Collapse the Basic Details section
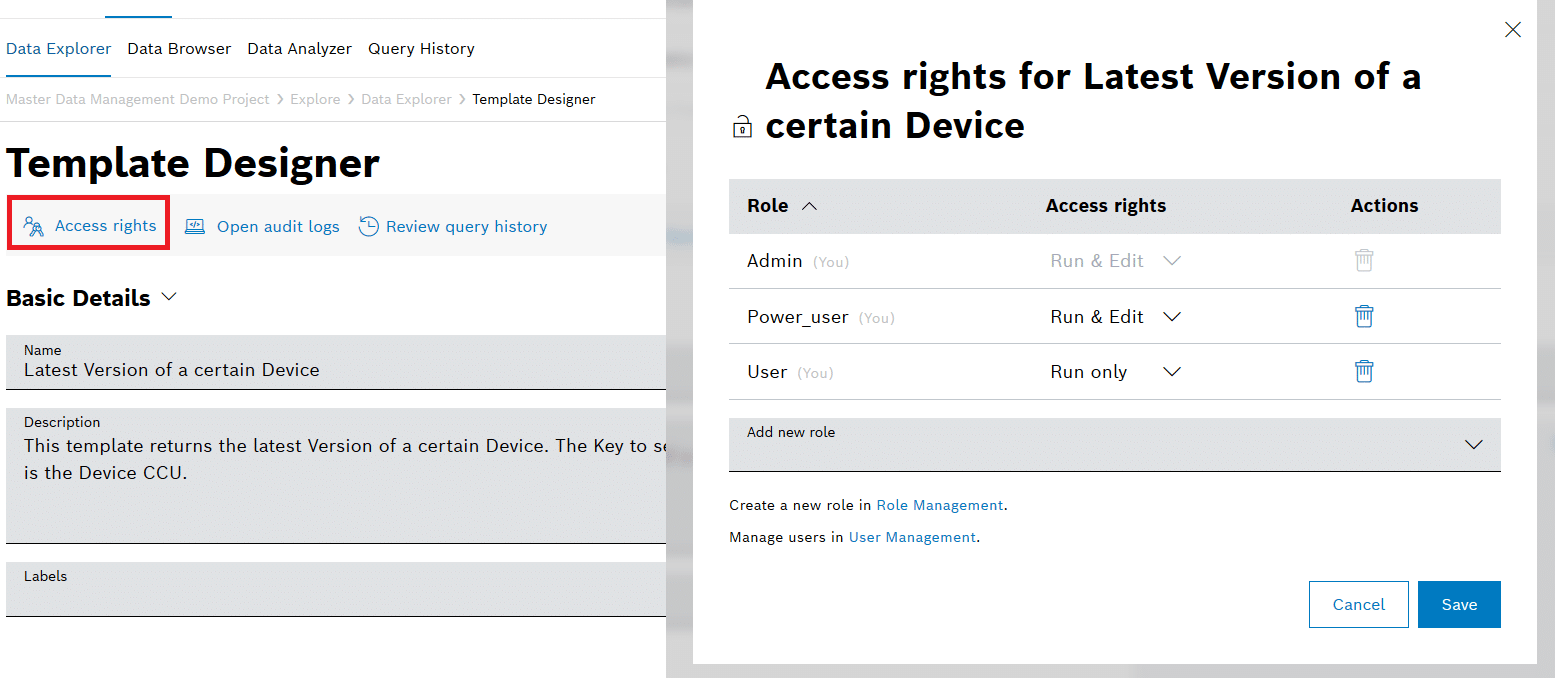 tap(168, 298)
